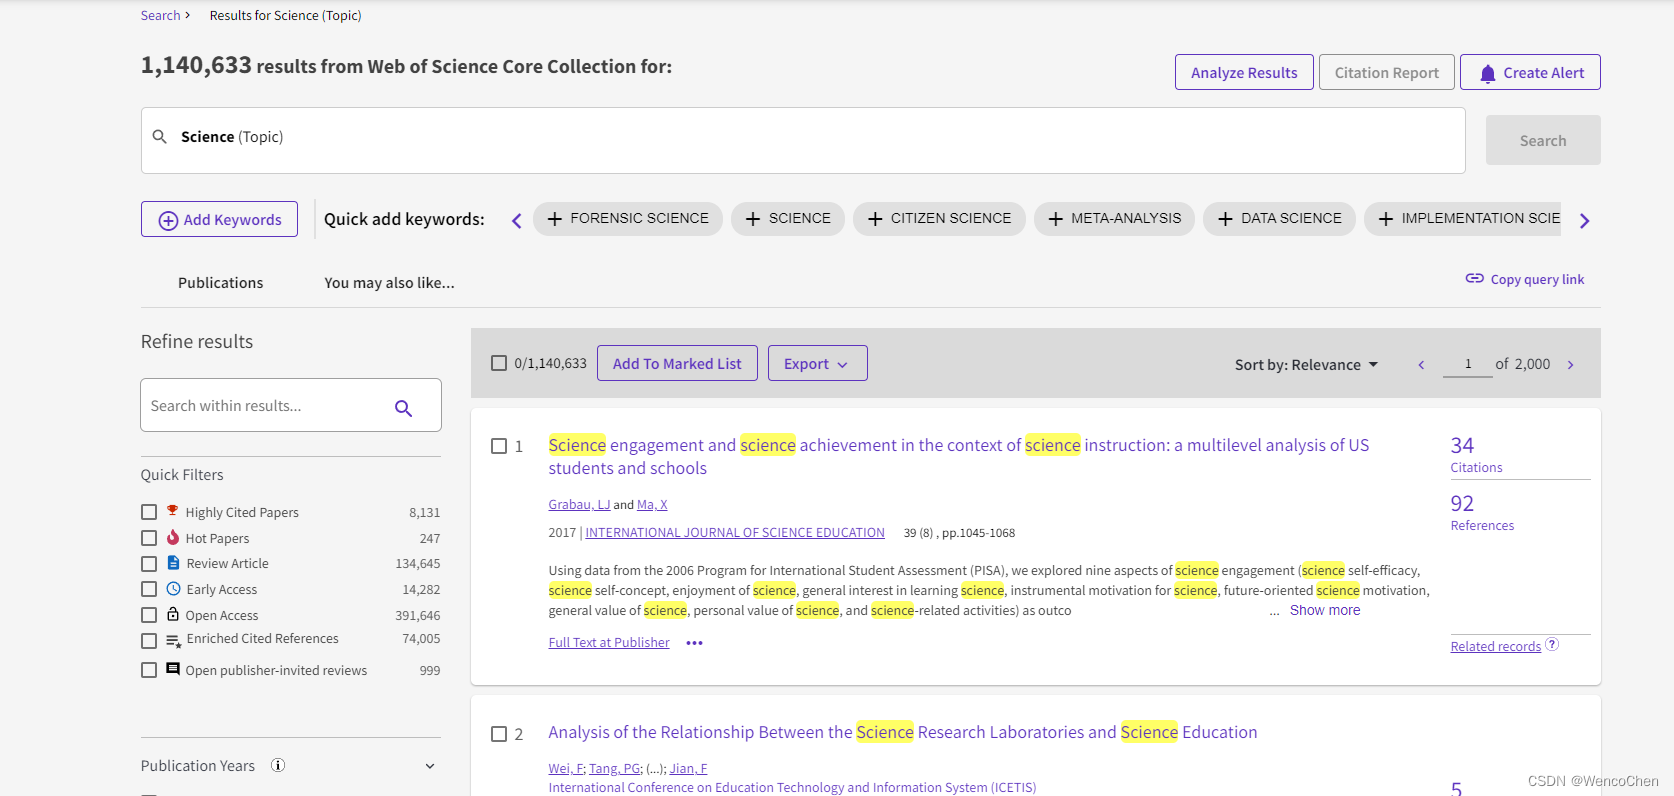Tick Open publisher-invited reviews checkbox
Viewport: 1674px width, 796px height.
point(149,670)
